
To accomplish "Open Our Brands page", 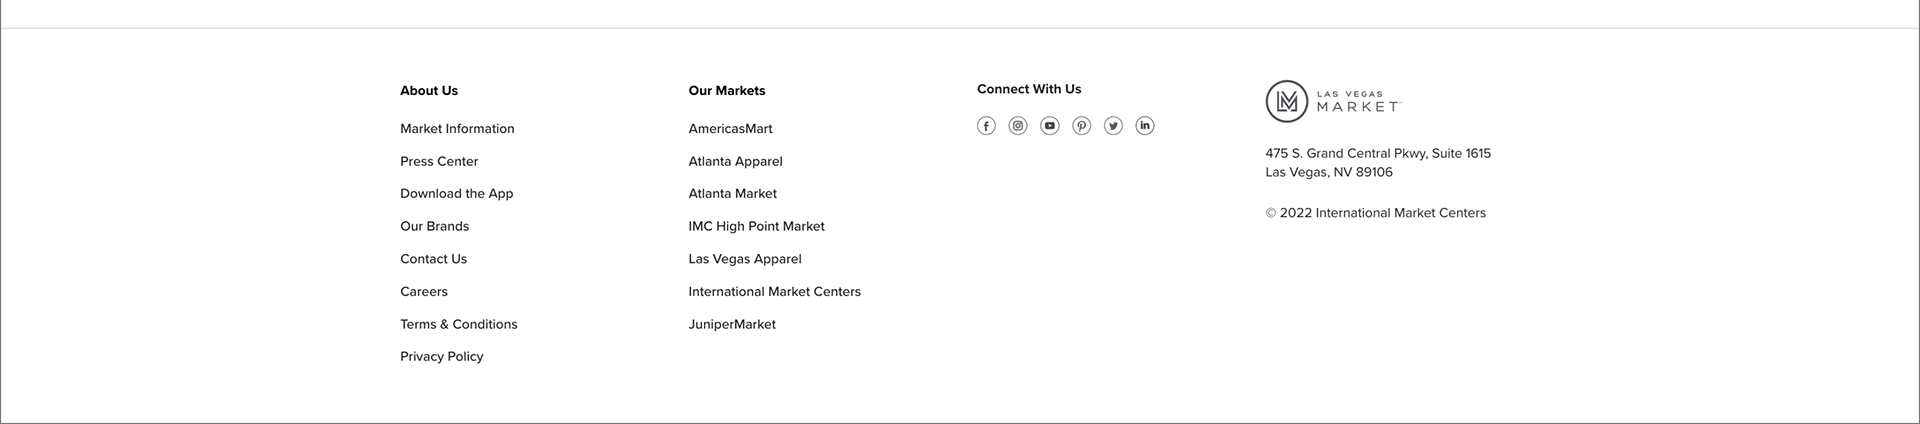I will click(x=434, y=226).
